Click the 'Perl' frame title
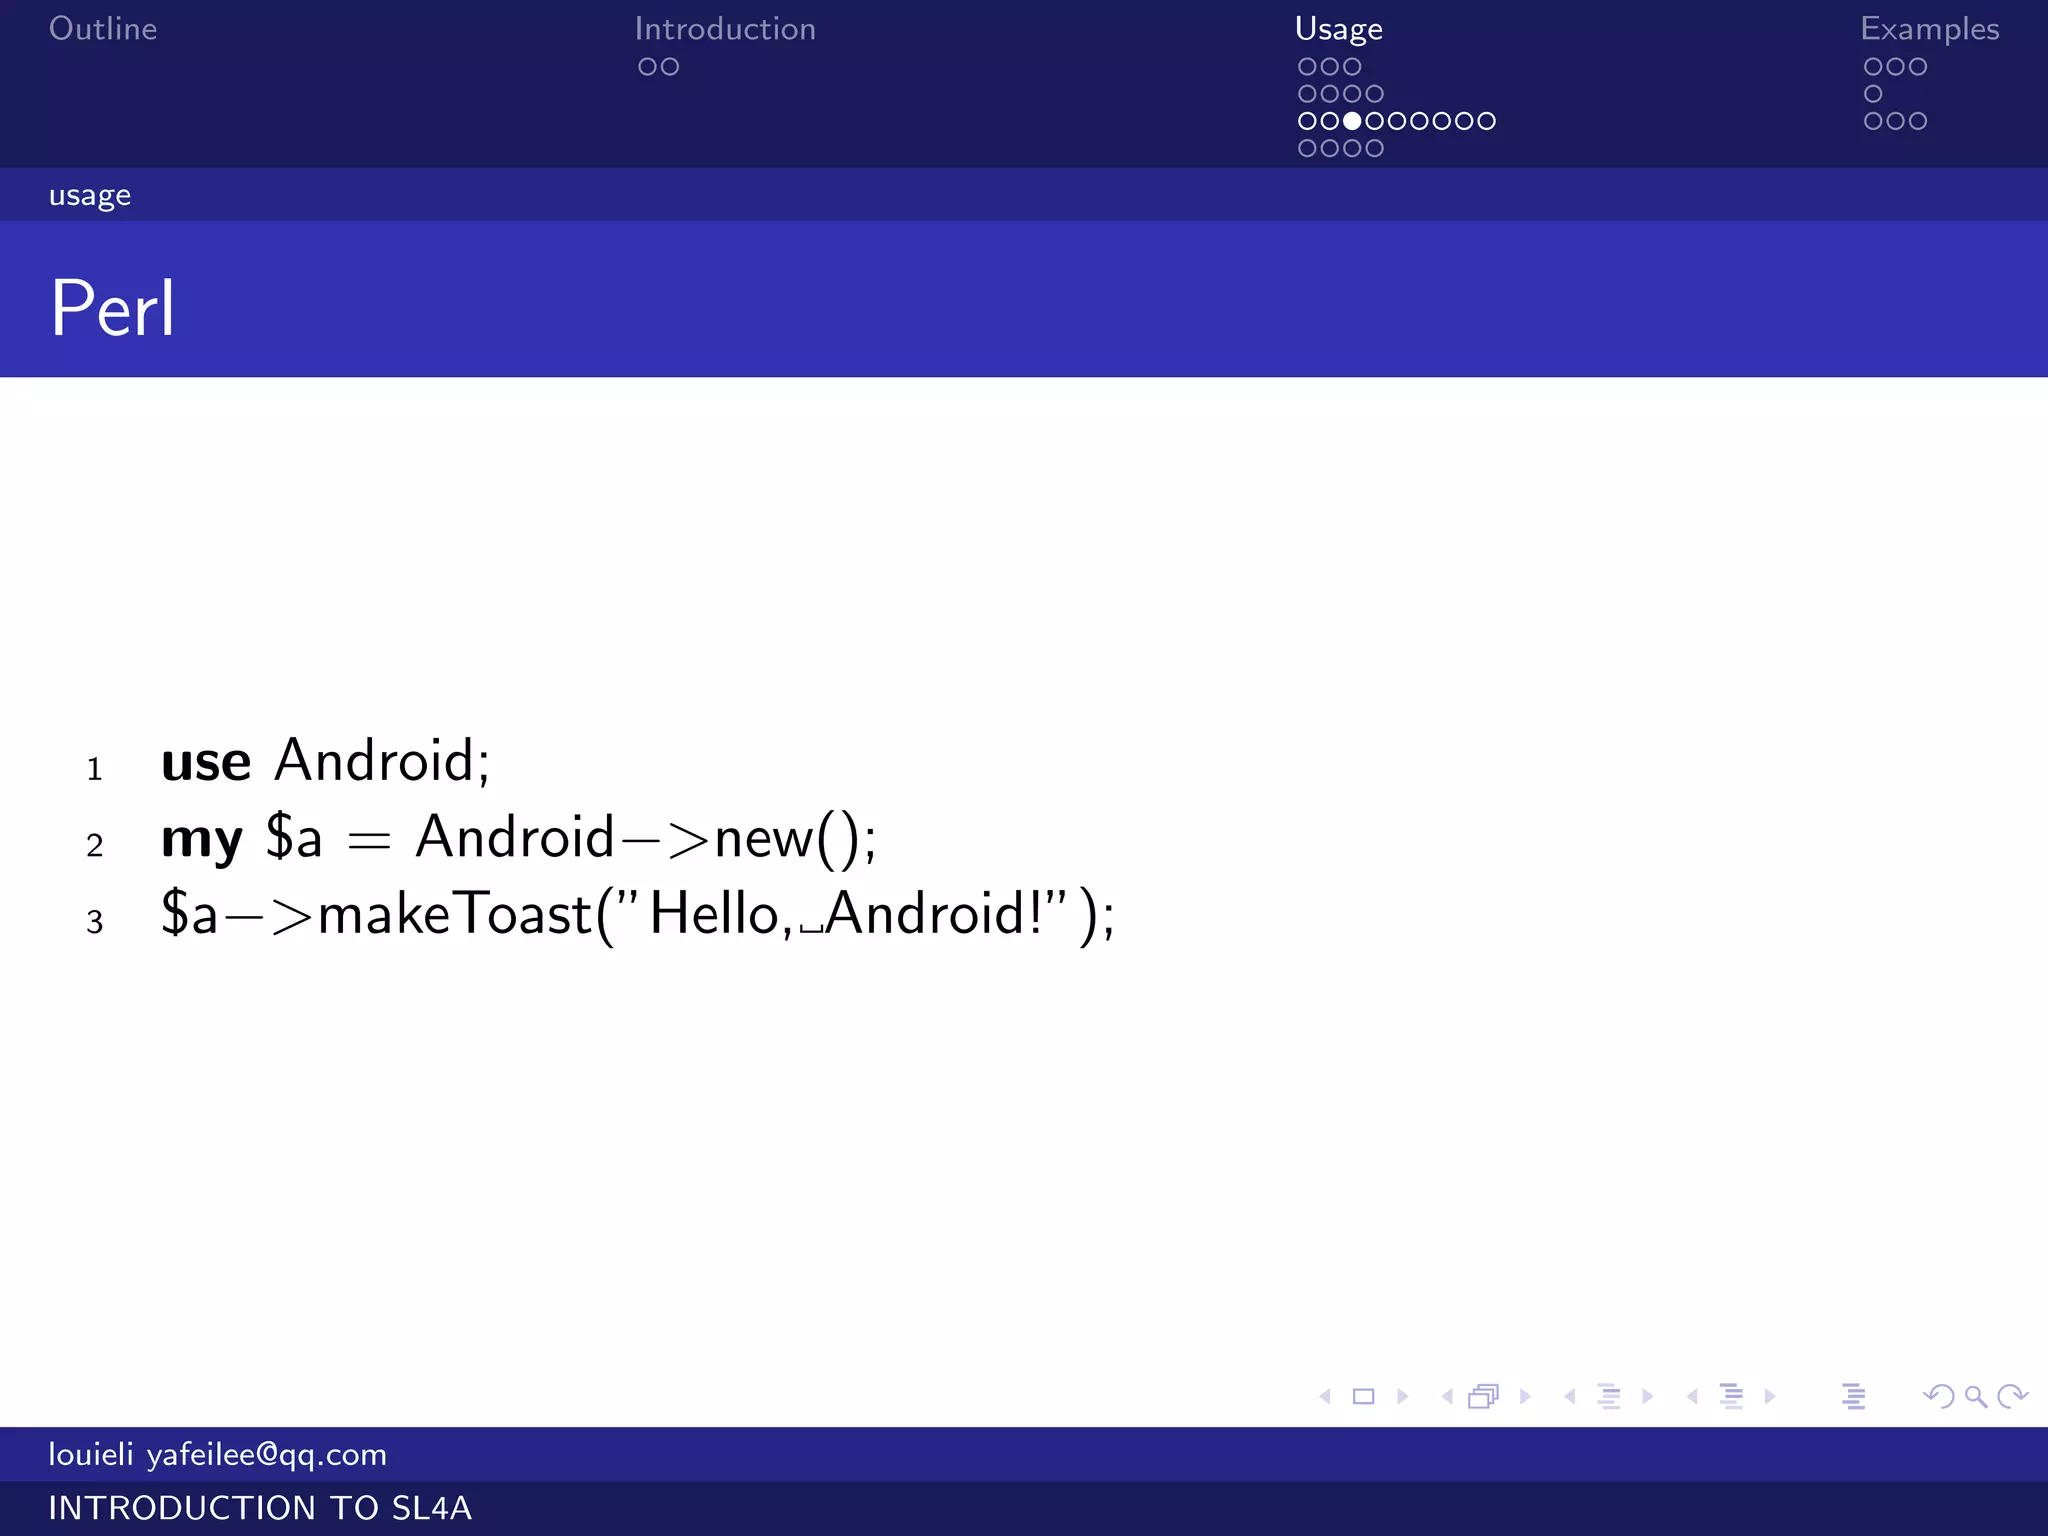This screenshot has height=1536, width=2048. (113, 308)
